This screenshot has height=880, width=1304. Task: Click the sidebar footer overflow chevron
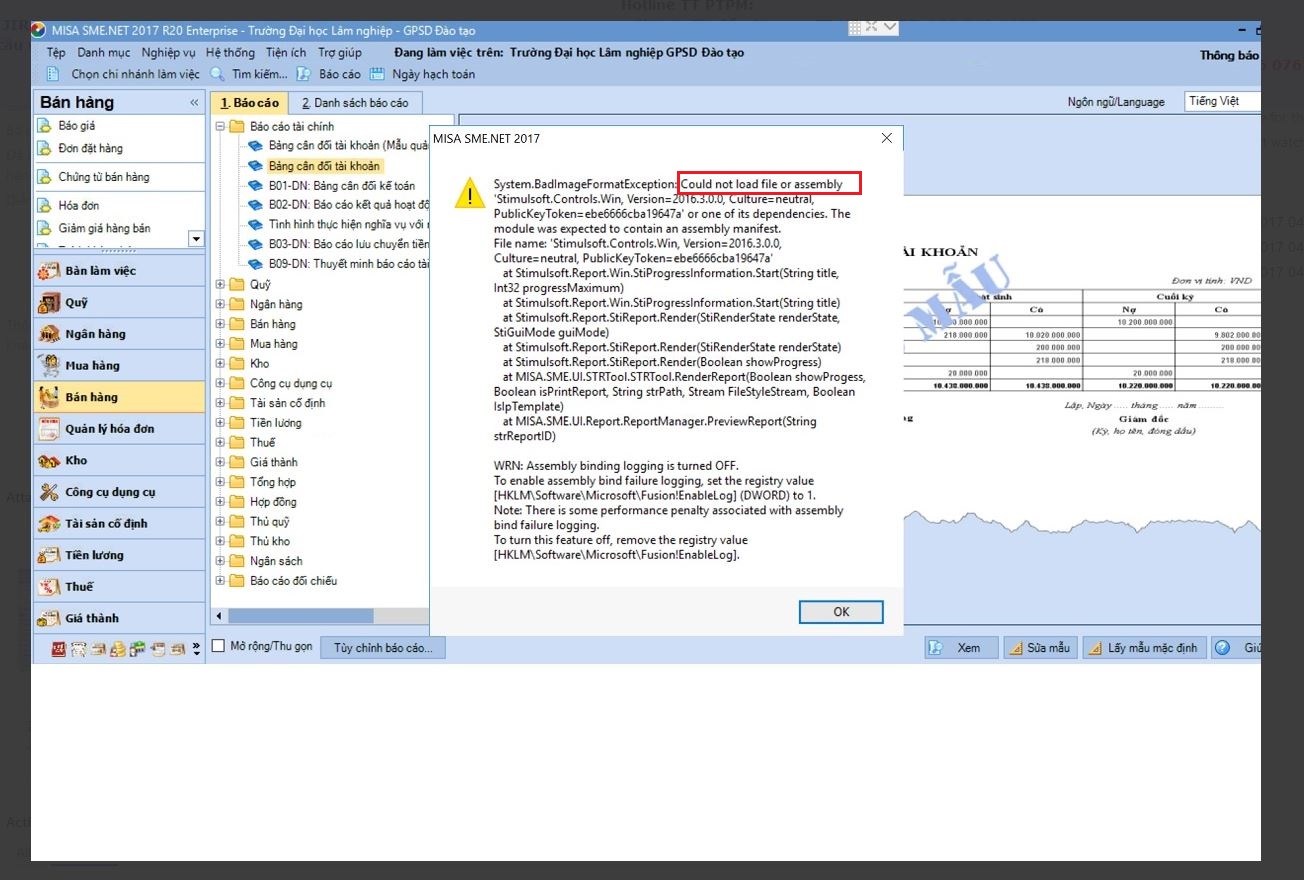click(197, 649)
